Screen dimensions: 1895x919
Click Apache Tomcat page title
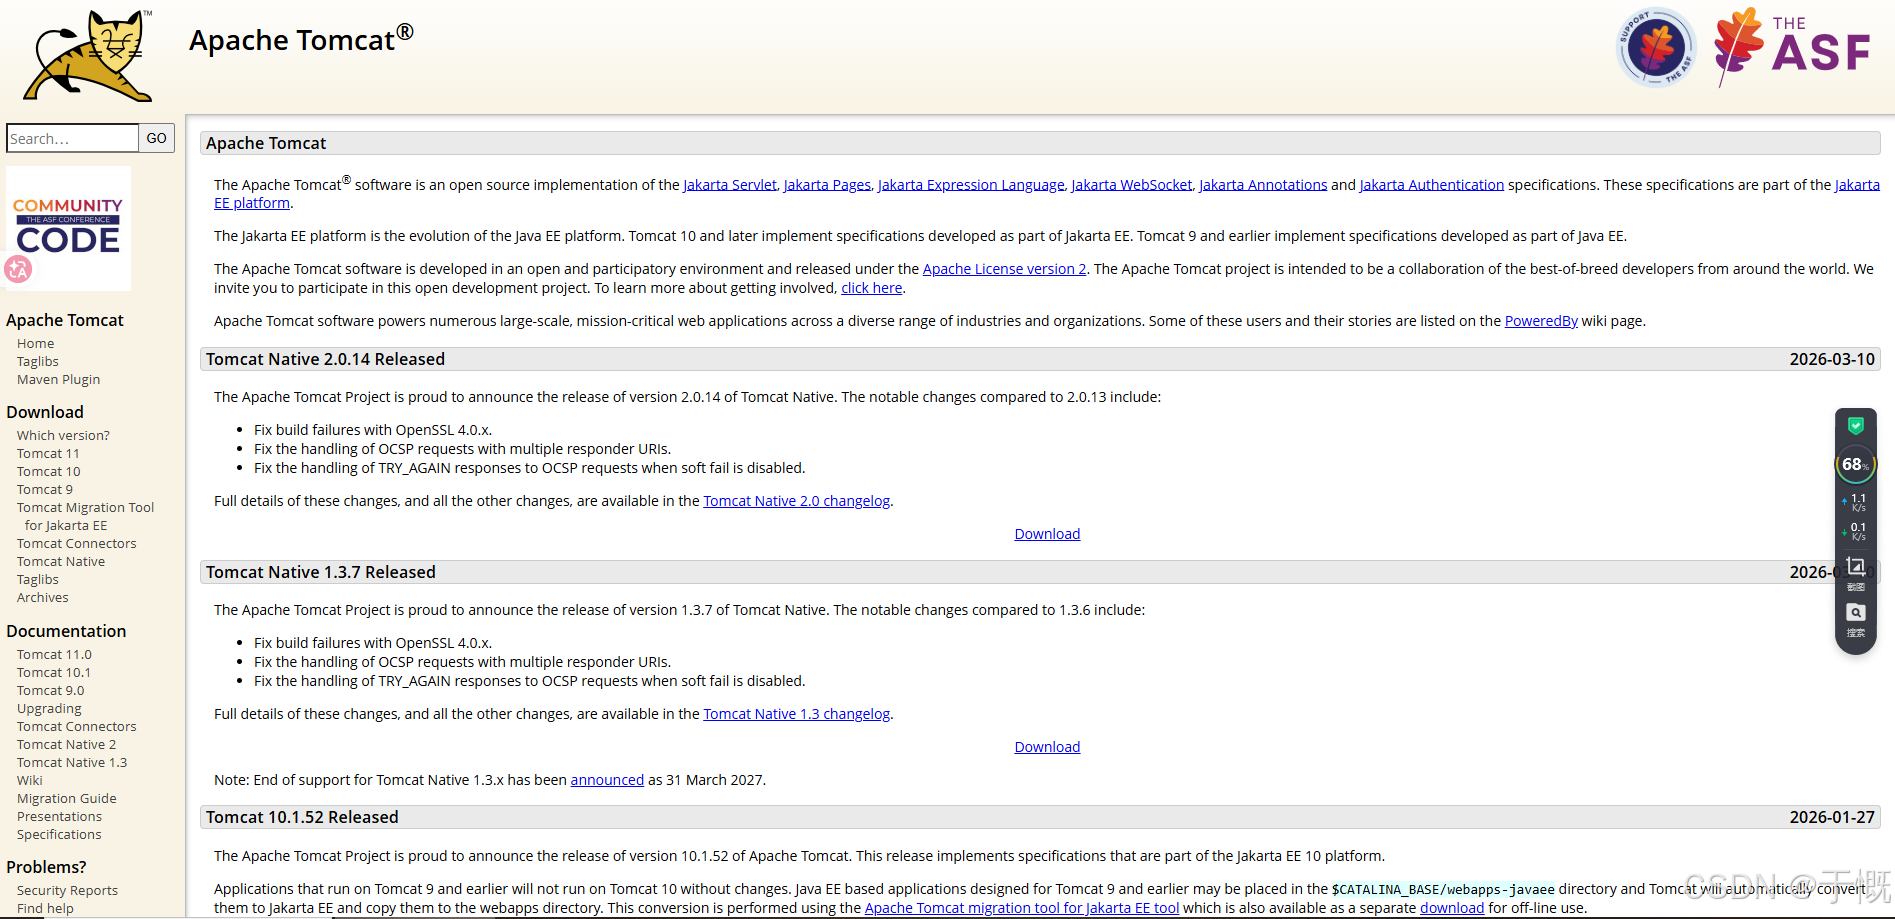pyautogui.click(x=301, y=40)
